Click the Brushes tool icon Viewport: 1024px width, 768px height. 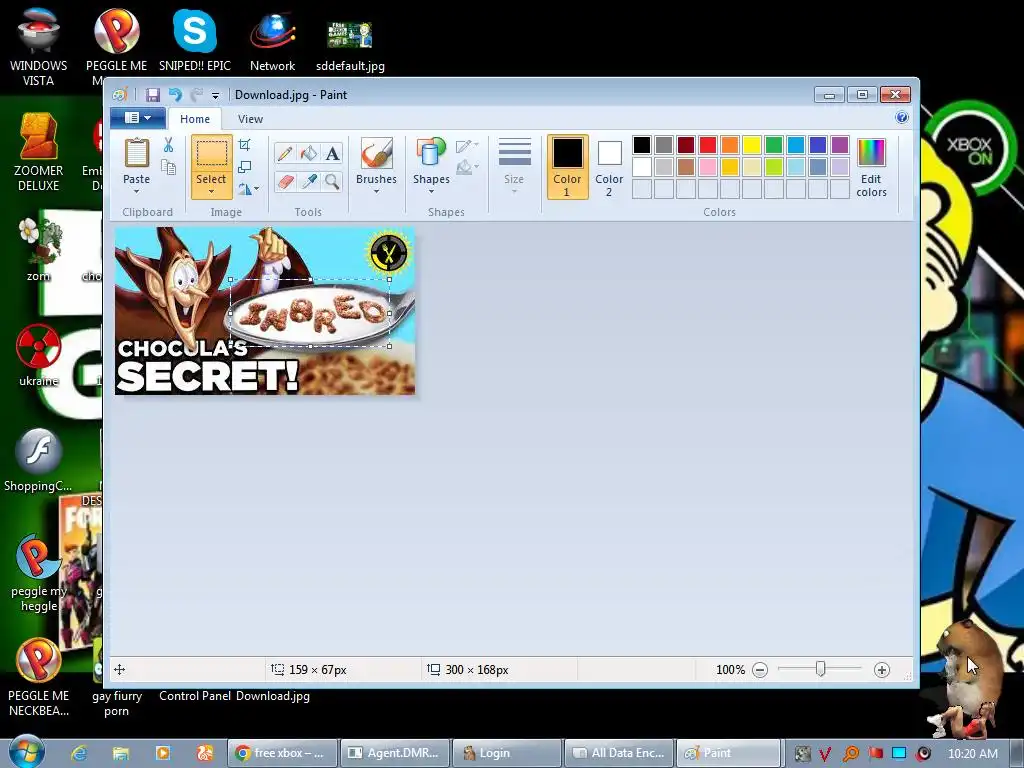(377, 153)
